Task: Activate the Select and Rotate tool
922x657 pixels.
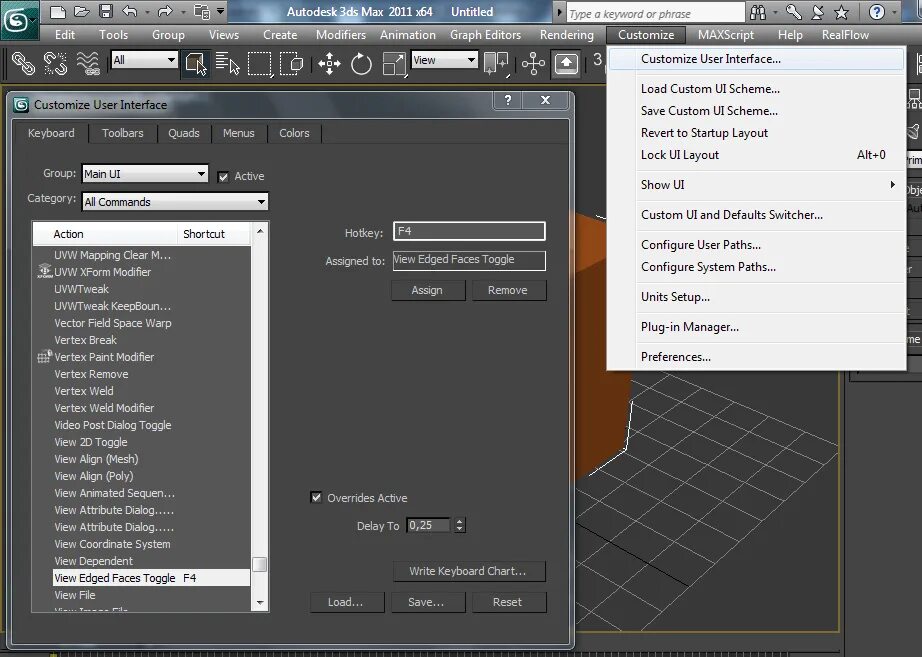Action: 361,64
